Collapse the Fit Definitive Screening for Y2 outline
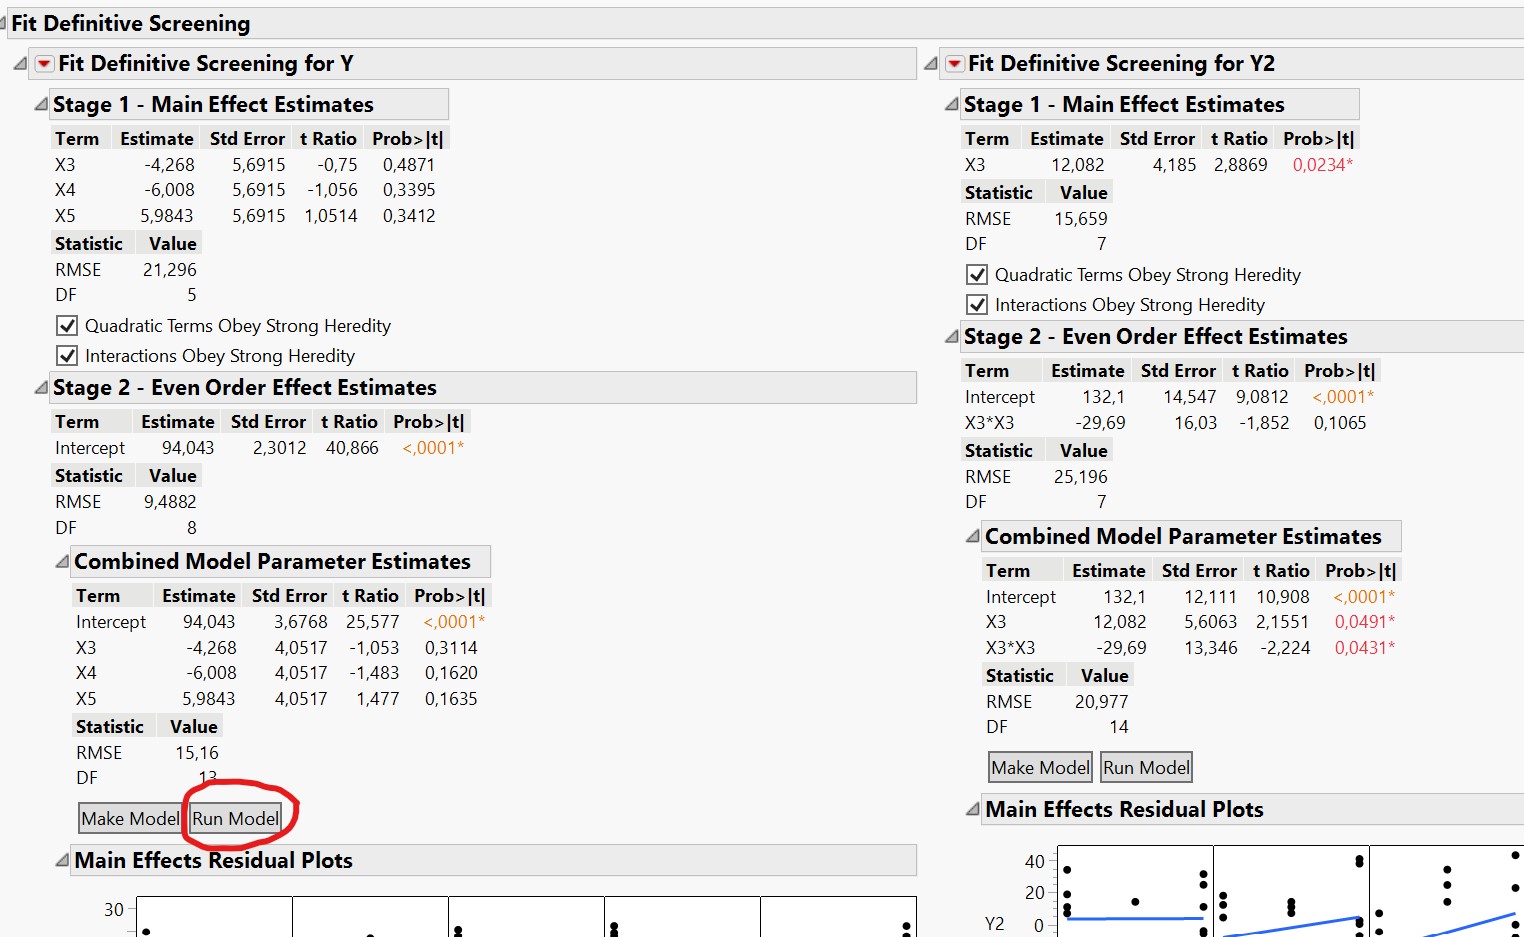The height and width of the screenshot is (937, 1524). point(932,63)
